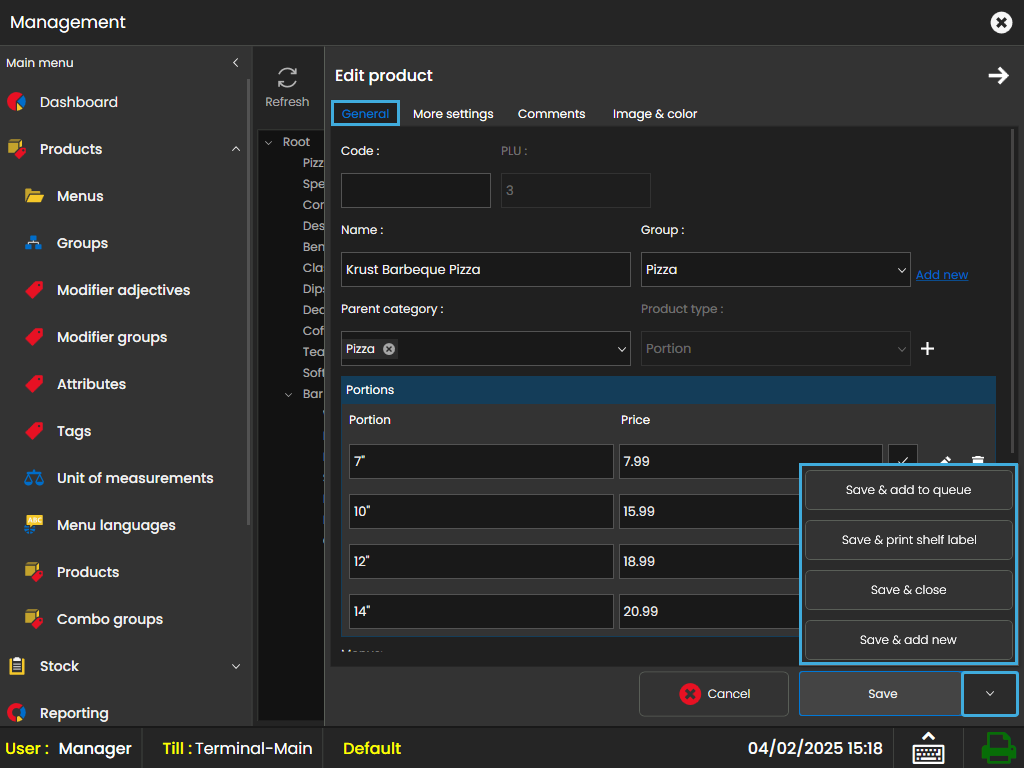
Task: Click the Add new group link
Action: tap(941, 275)
